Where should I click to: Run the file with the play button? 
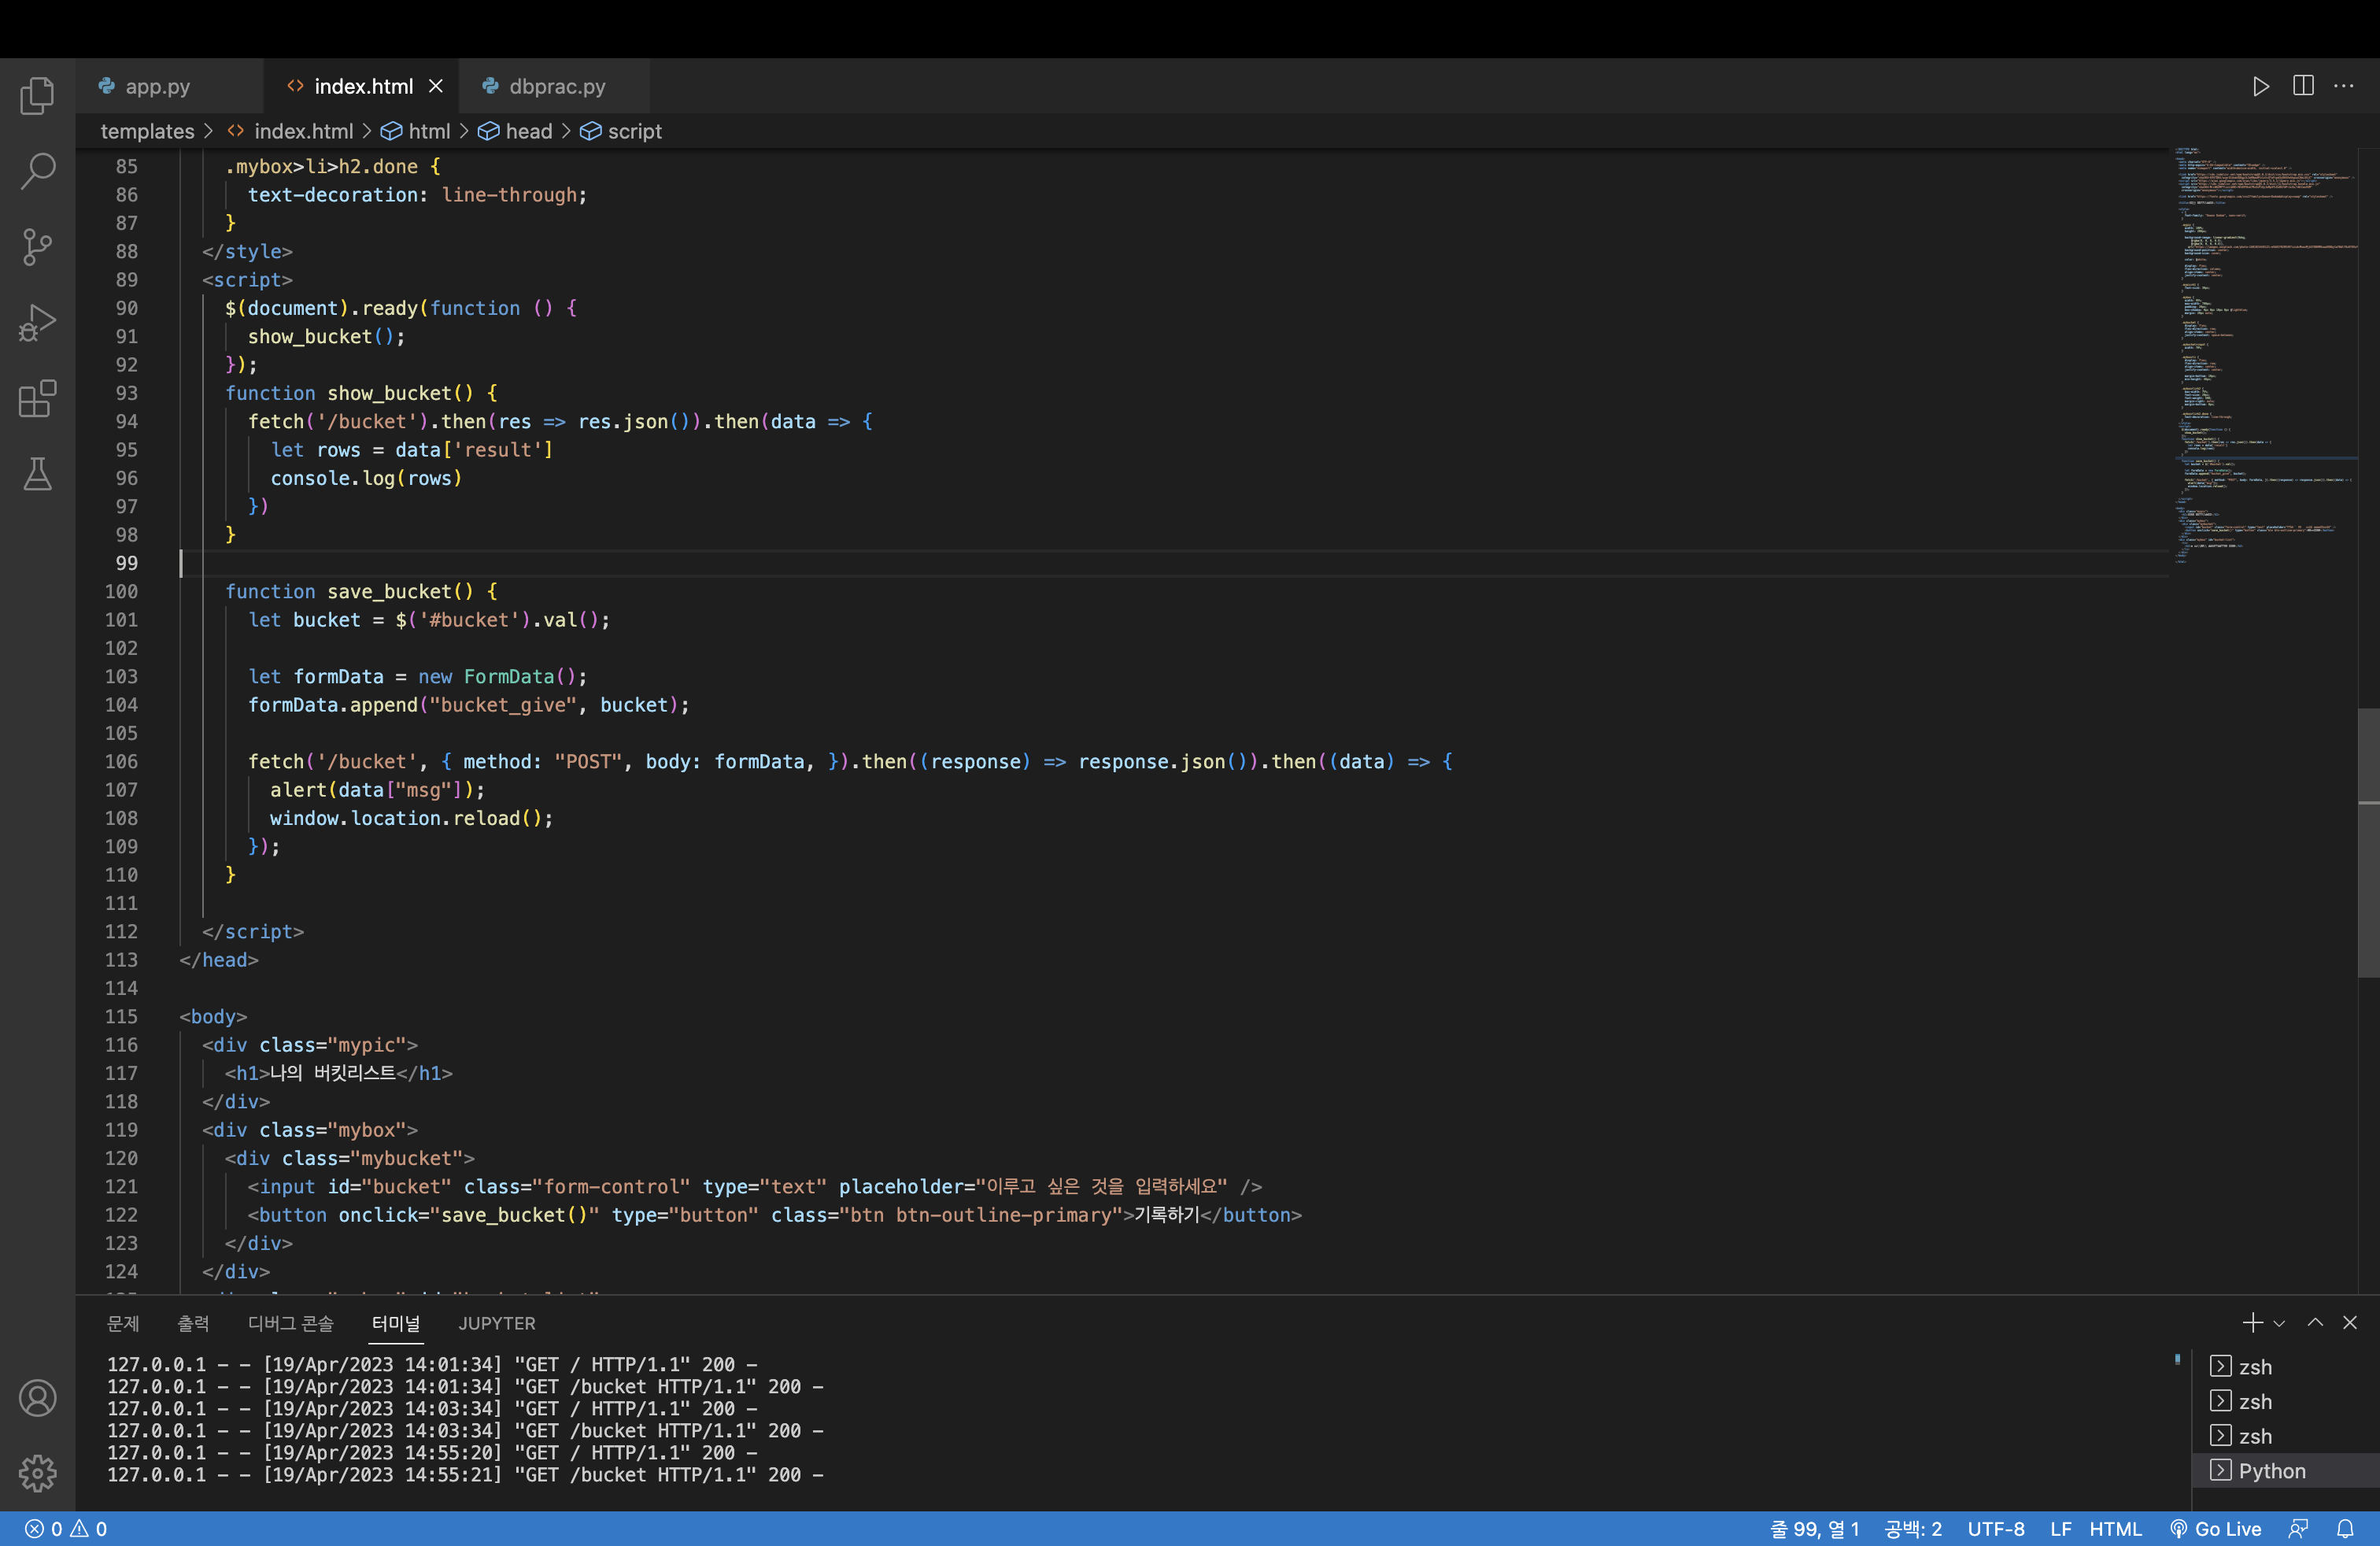click(2261, 86)
